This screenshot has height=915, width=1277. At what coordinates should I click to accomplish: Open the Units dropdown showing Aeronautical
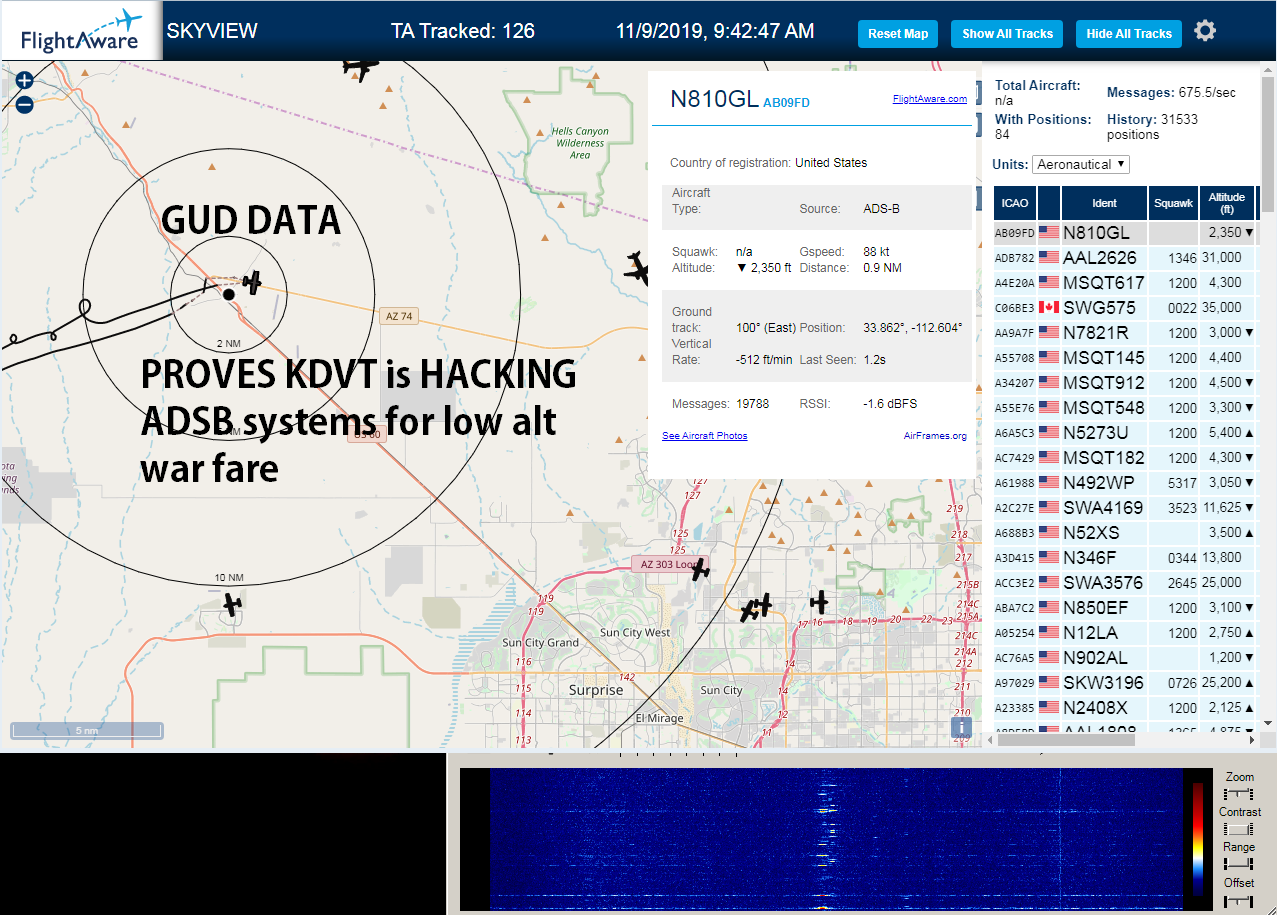pos(1081,164)
